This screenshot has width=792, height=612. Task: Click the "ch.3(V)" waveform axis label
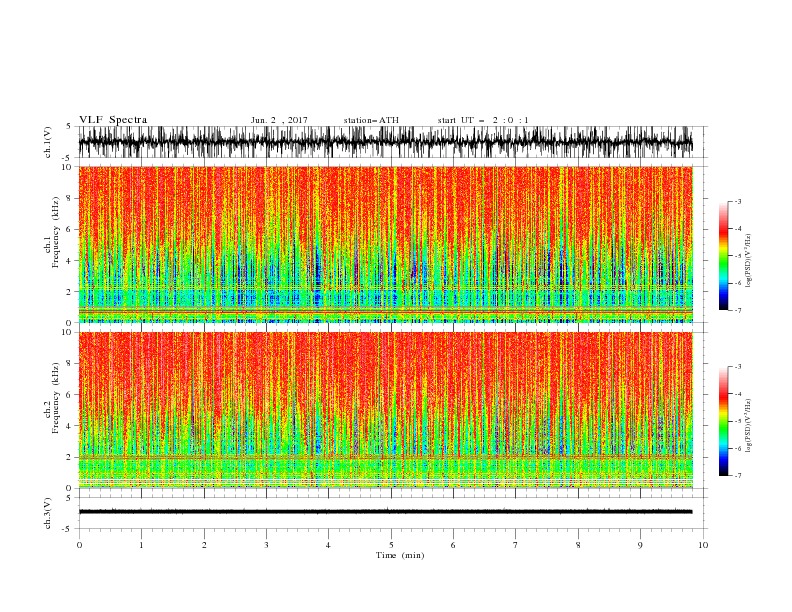[x=48, y=513]
